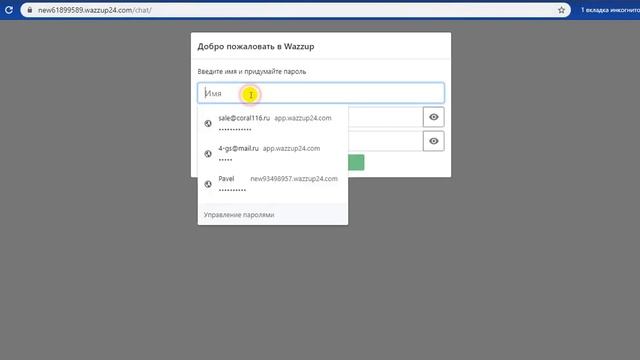Bookmark this page with the star icon
This screenshot has height=360, width=640.
(562, 10)
